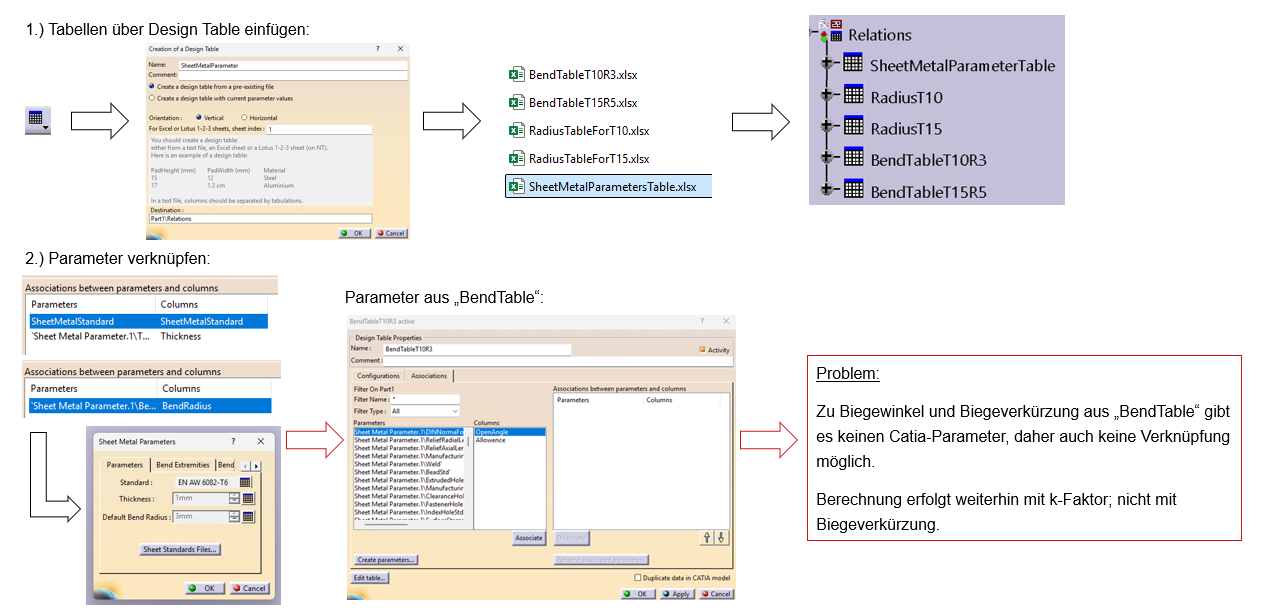
Task: Click the Create parameters... button
Action: tap(386, 560)
